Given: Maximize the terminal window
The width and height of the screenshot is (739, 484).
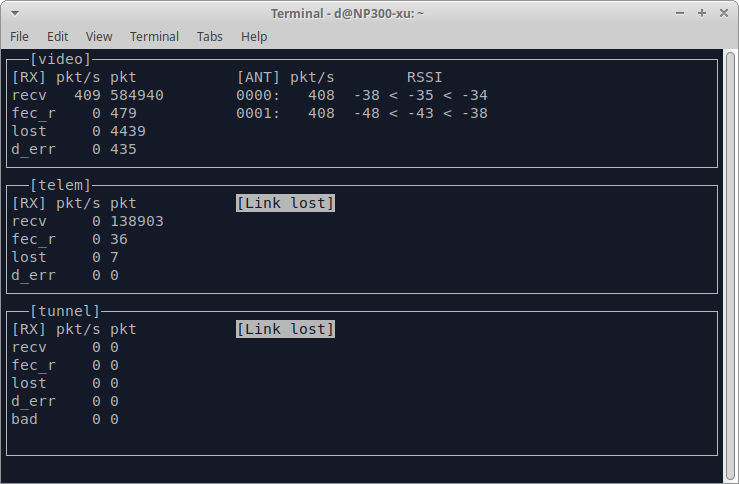Looking at the screenshot, I should click(x=702, y=13).
